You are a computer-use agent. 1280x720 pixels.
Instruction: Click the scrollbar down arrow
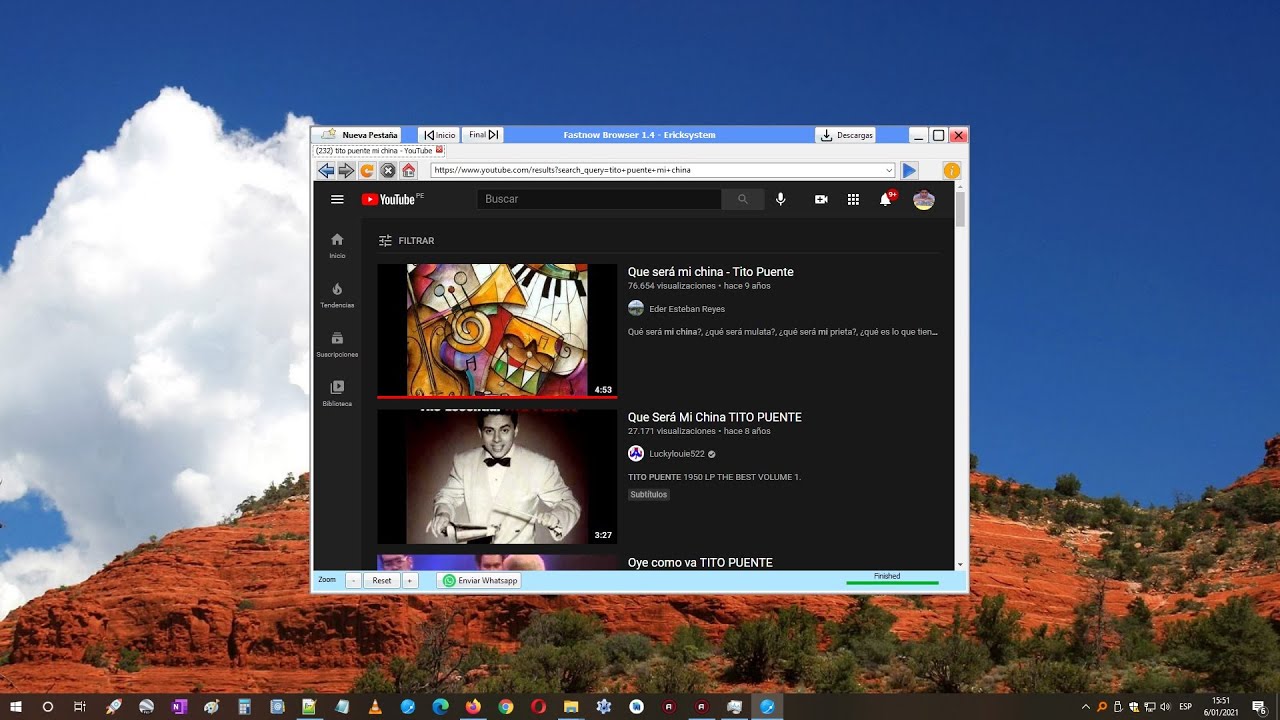point(960,564)
